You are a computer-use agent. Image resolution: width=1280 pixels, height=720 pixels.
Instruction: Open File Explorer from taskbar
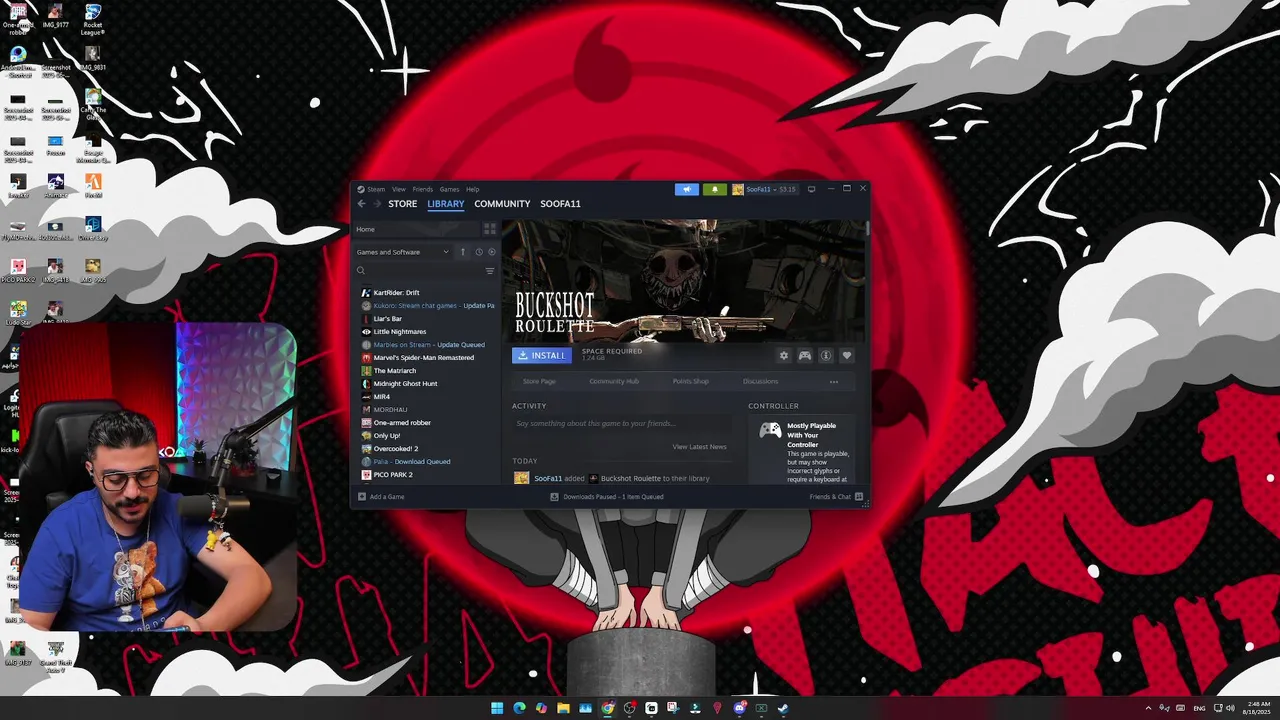coord(563,708)
